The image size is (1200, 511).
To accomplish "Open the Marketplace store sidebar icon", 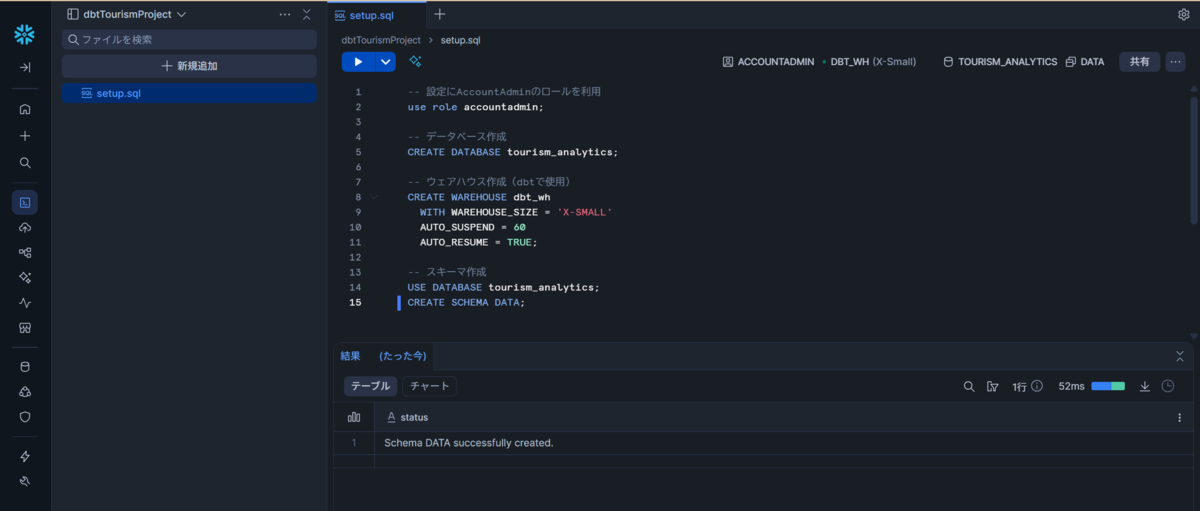I will point(25,327).
